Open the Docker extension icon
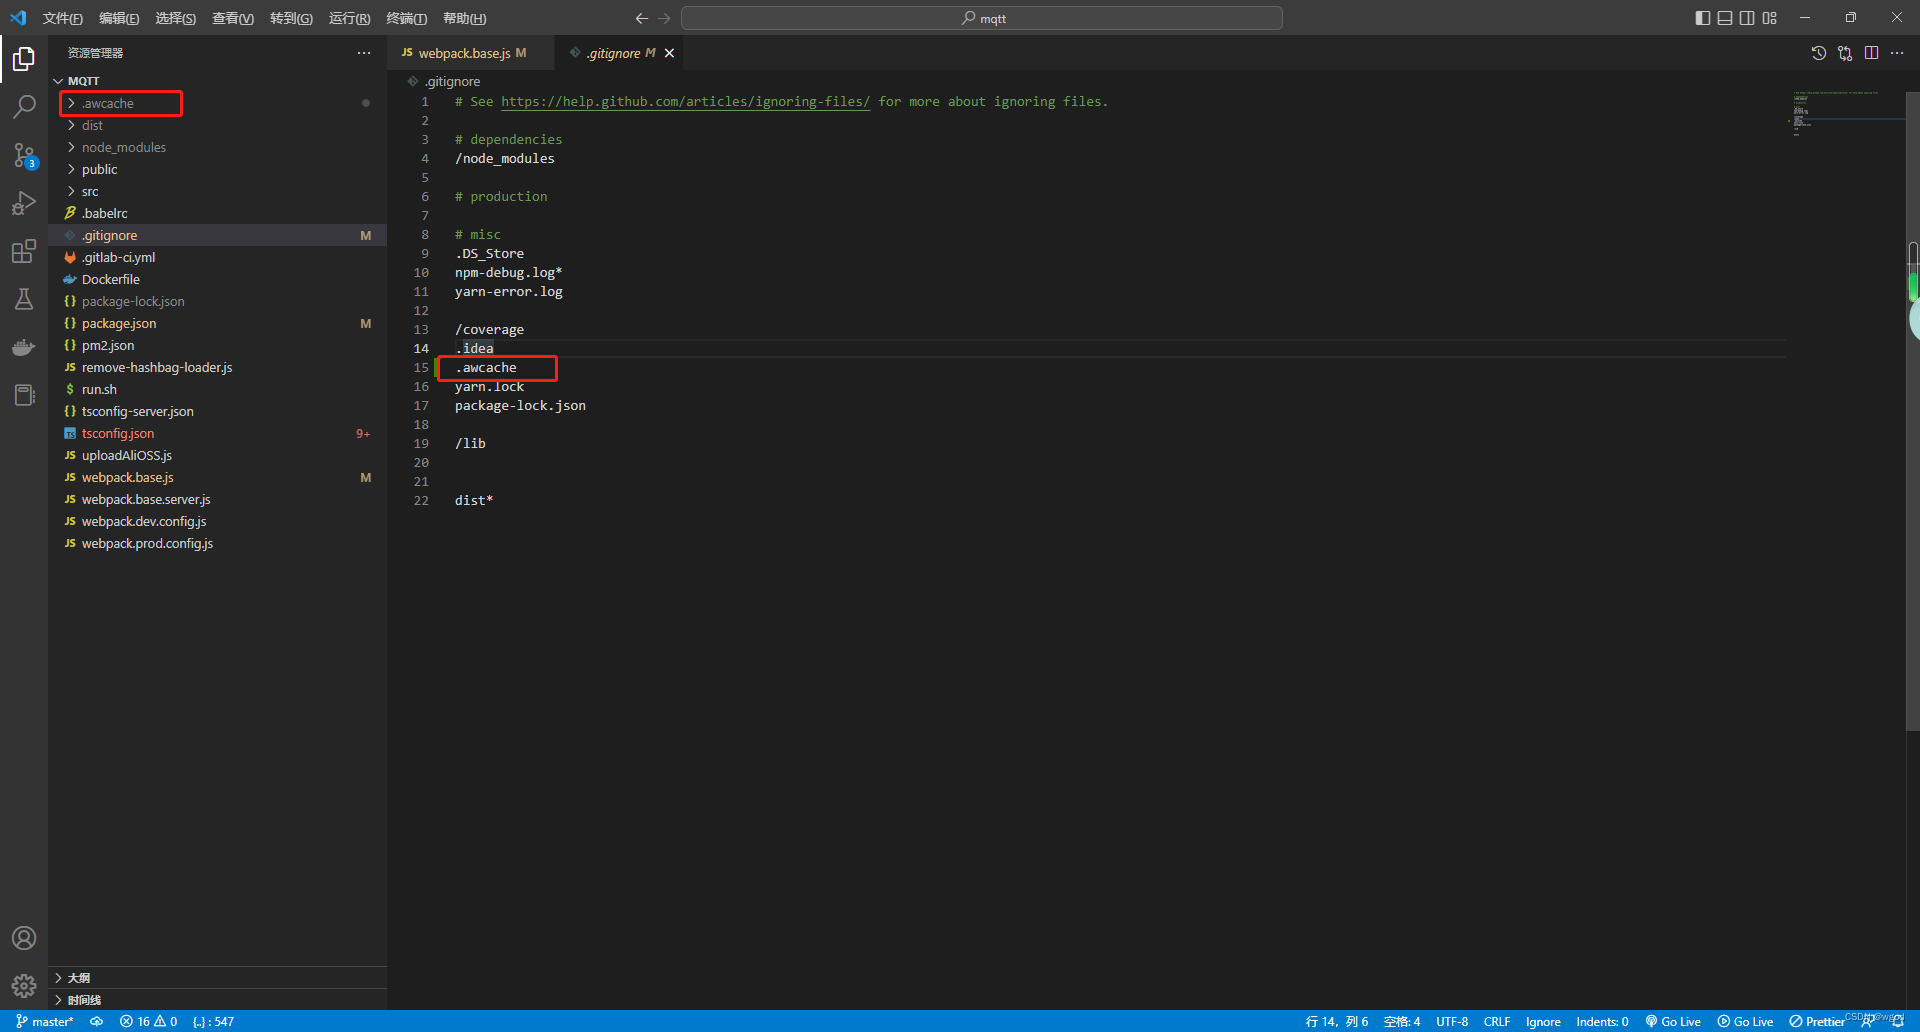 click(23, 347)
